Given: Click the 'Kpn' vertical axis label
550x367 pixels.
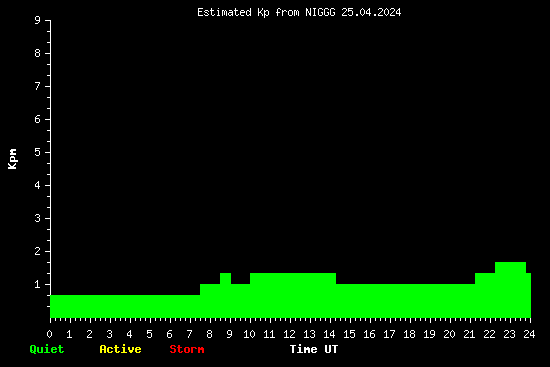Looking at the screenshot, I should coord(12,159).
